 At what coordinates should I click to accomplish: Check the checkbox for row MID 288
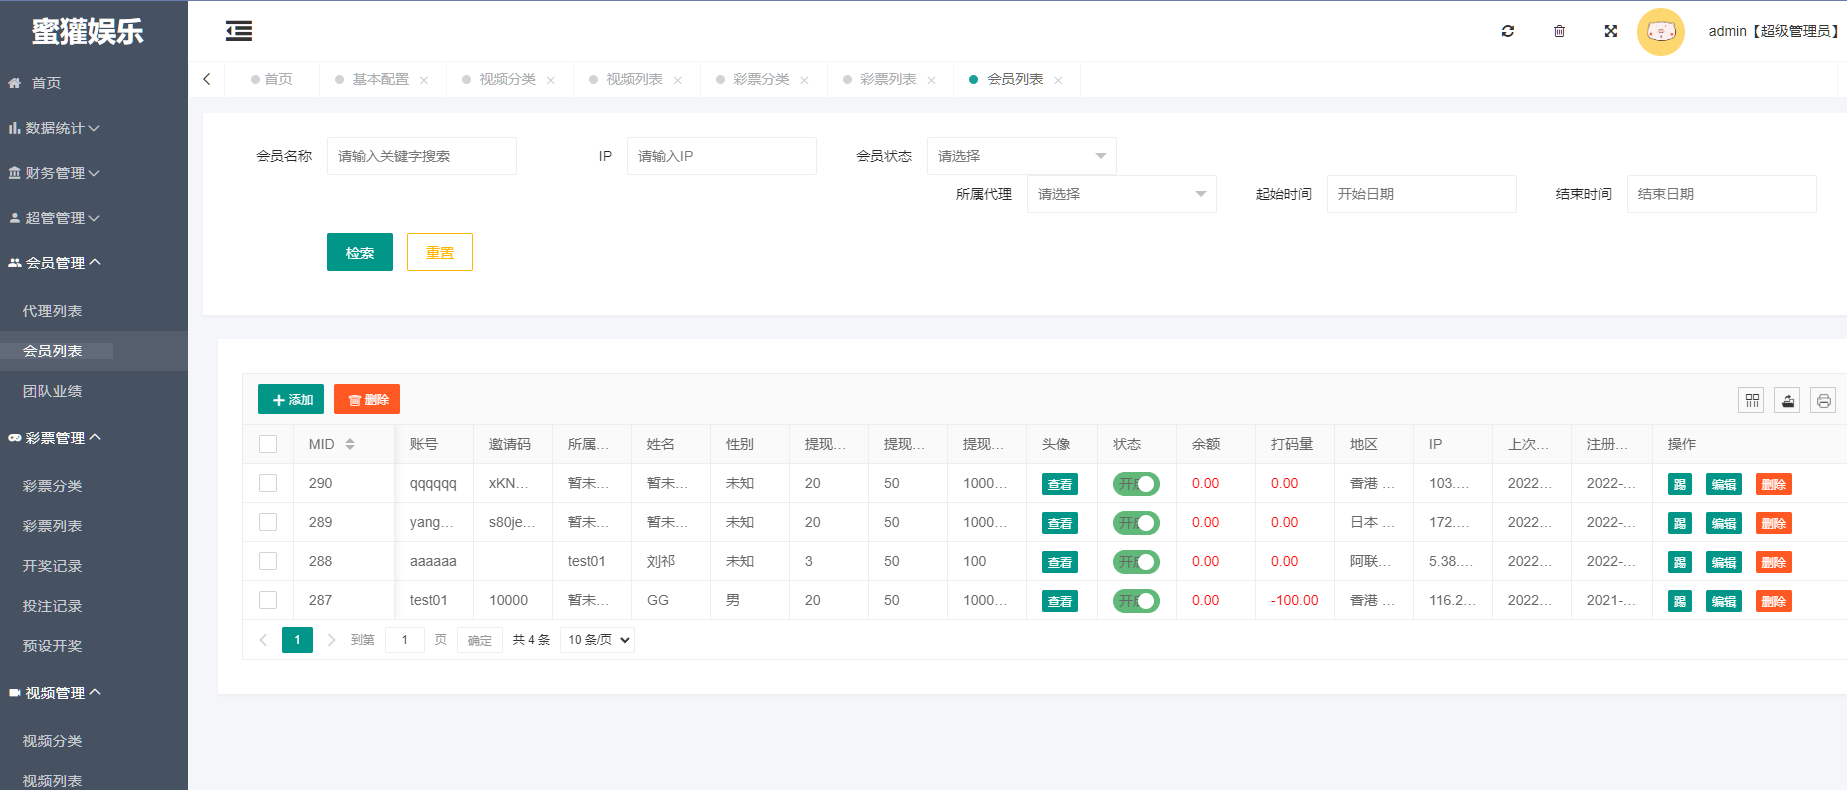[x=268, y=561]
